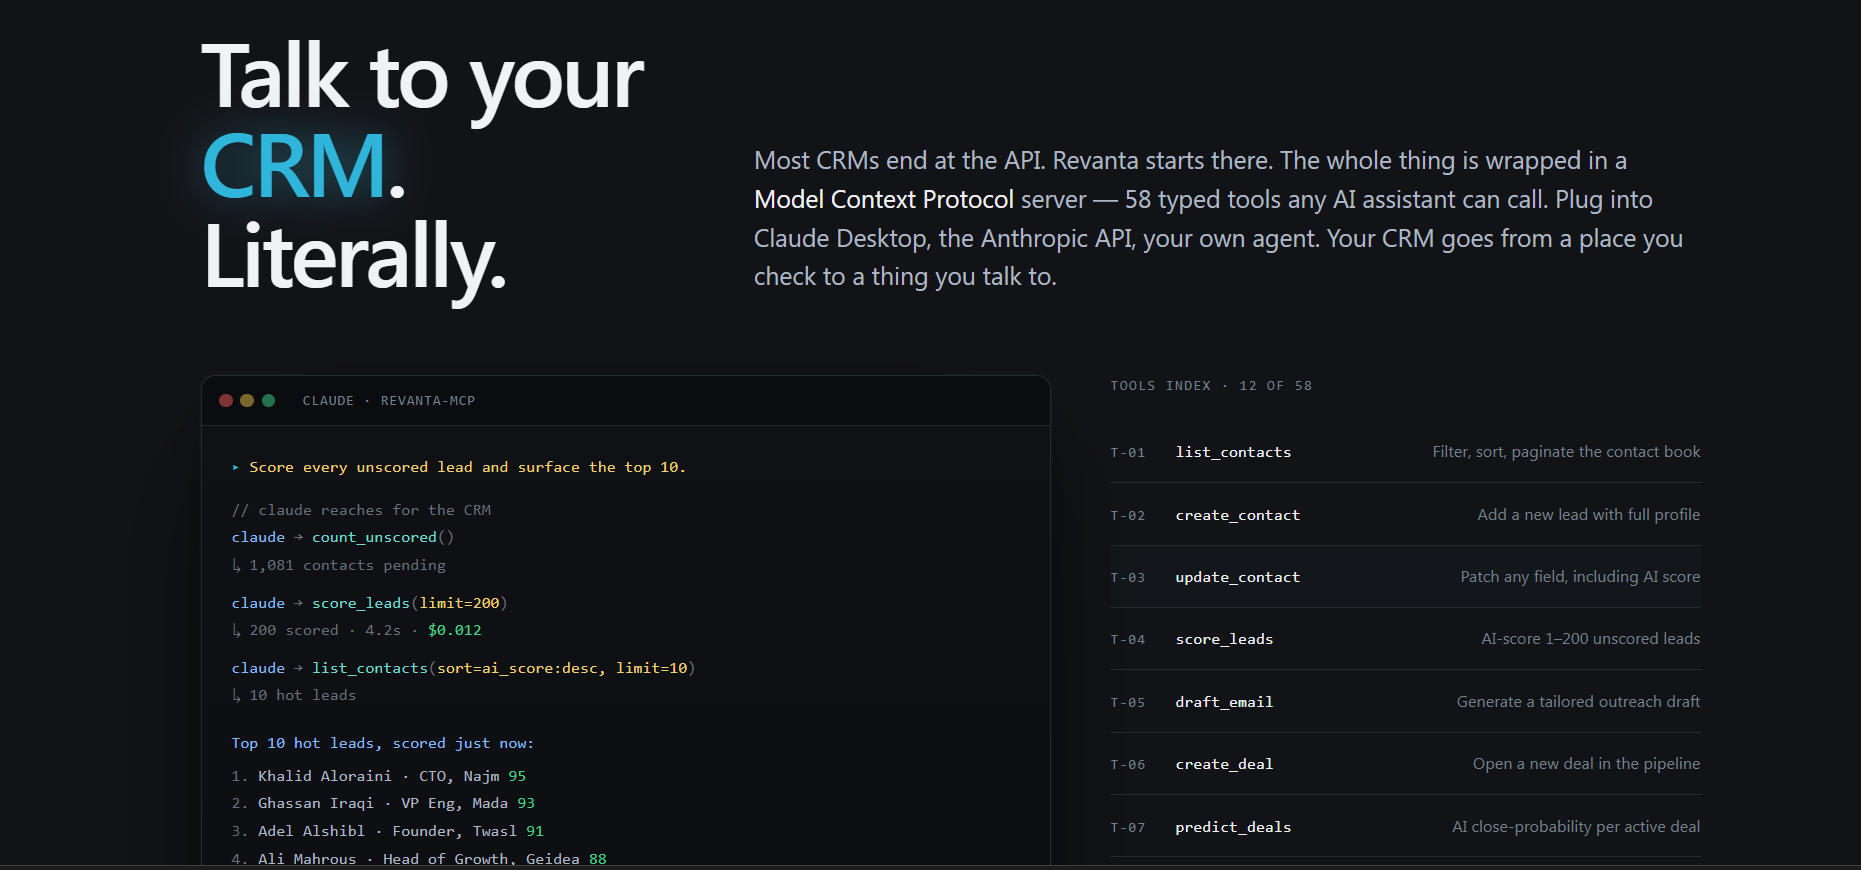This screenshot has height=870, width=1861.
Task: Click the comment "// claude reaches for the CRM"
Action: click(x=361, y=510)
